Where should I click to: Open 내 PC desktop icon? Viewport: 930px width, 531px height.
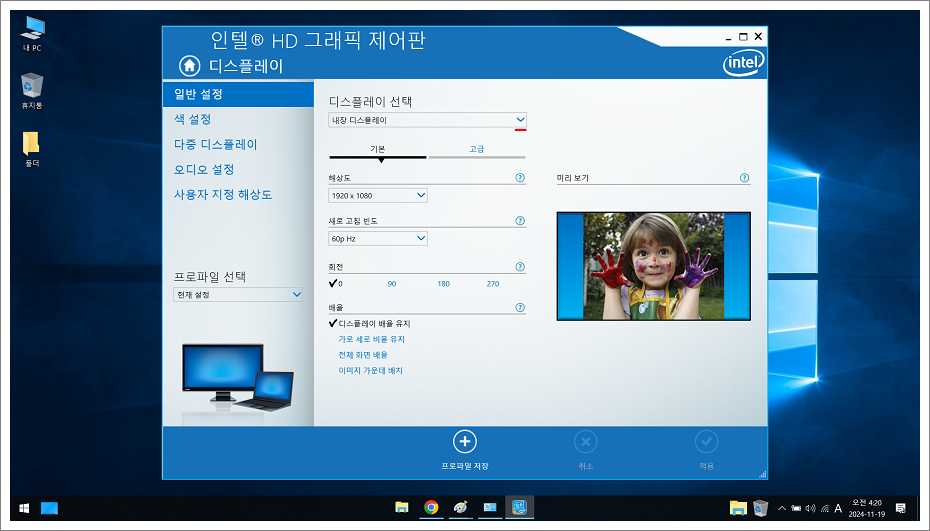(x=32, y=34)
